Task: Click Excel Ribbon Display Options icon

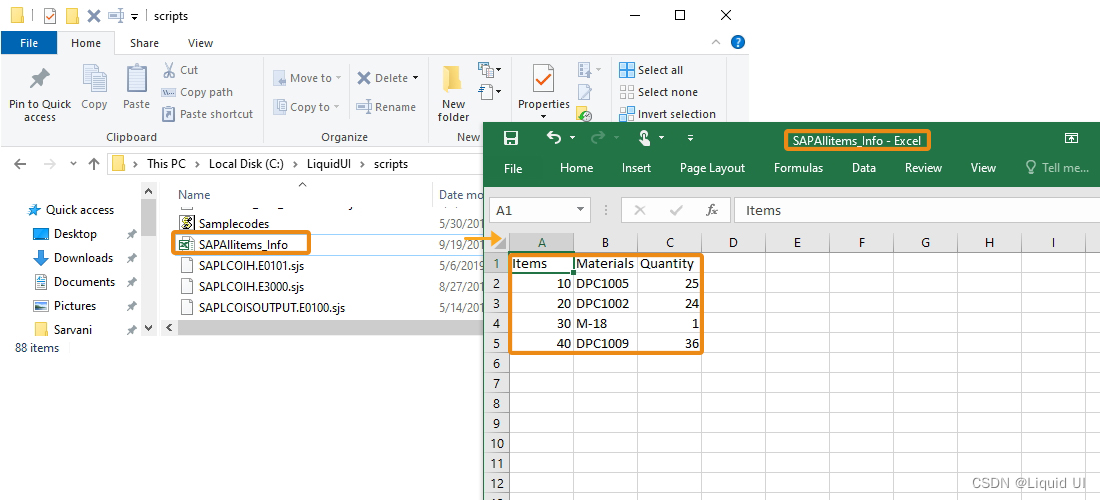Action: coord(1071,138)
